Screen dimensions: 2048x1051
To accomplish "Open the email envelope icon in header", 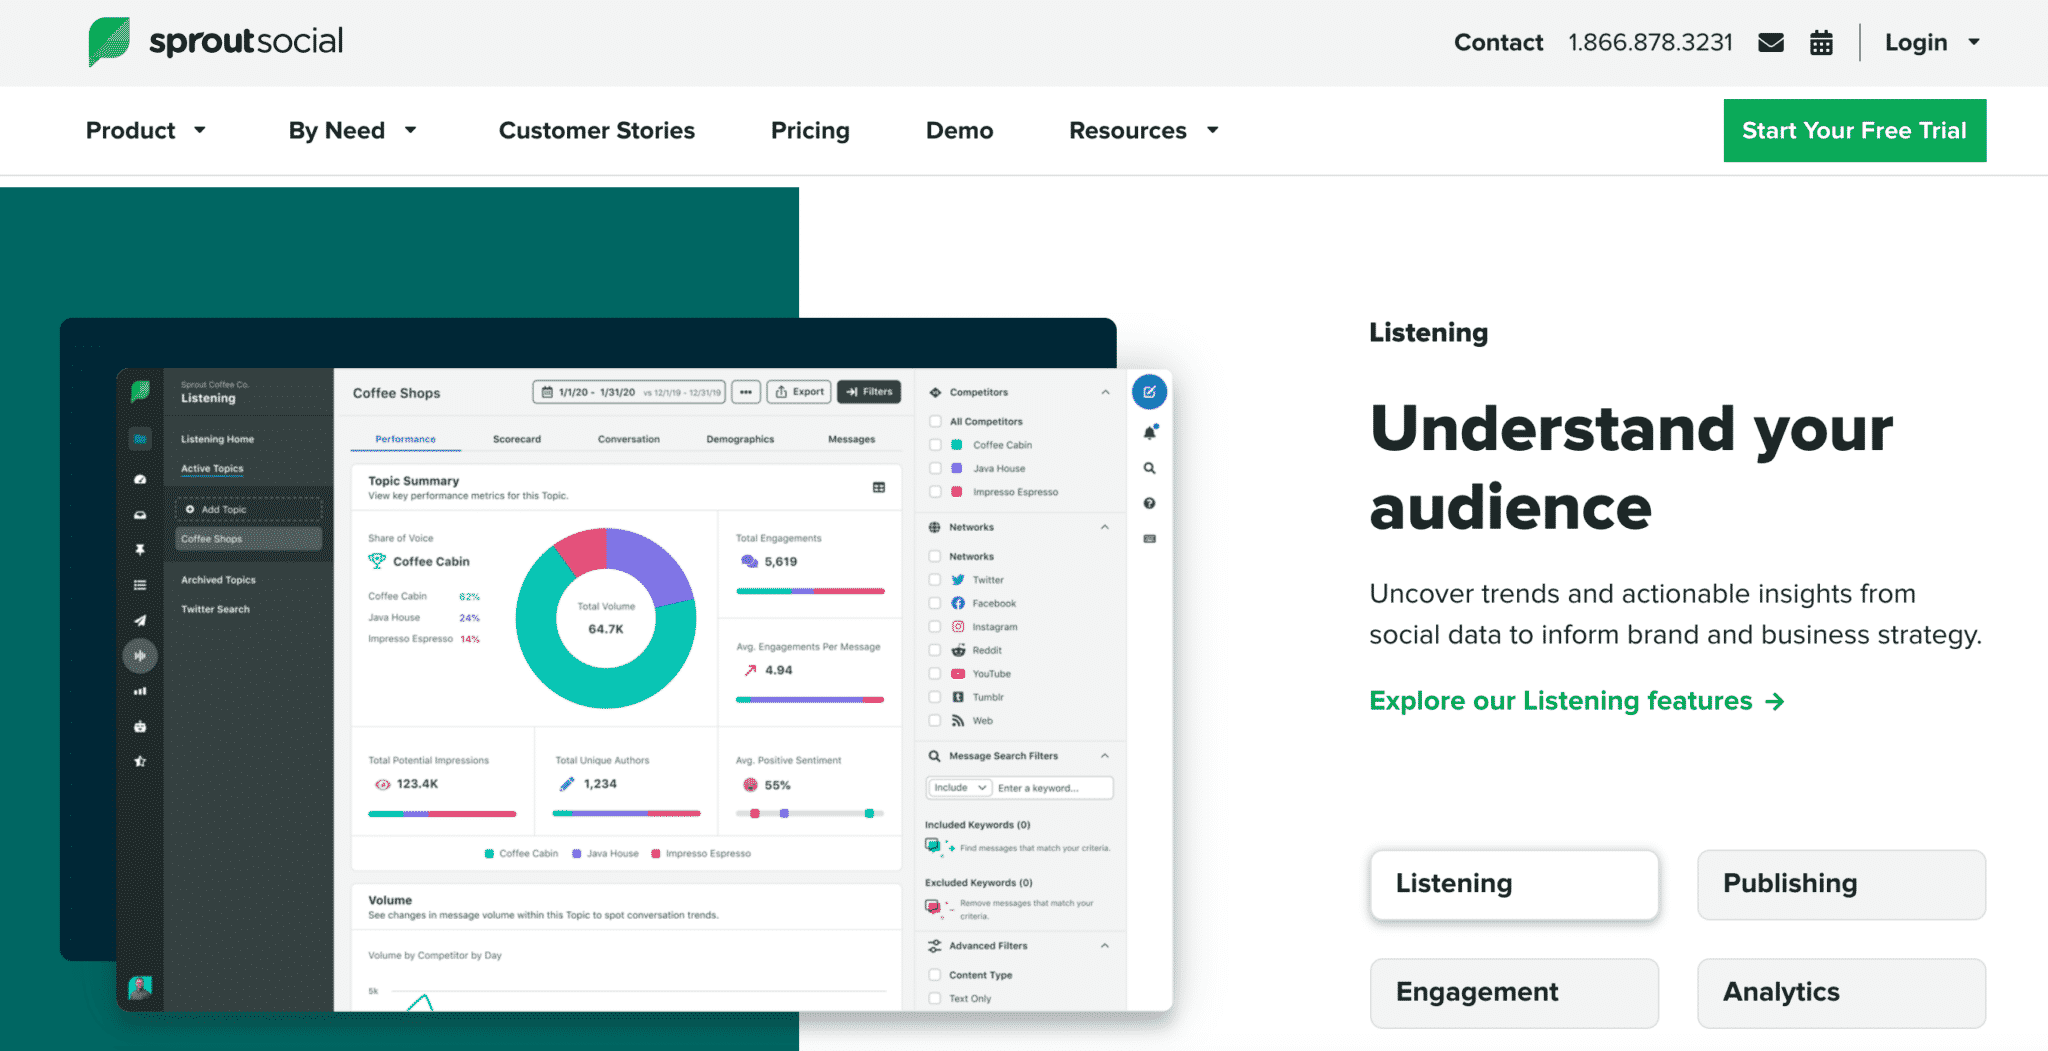I will click(1771, 42).
